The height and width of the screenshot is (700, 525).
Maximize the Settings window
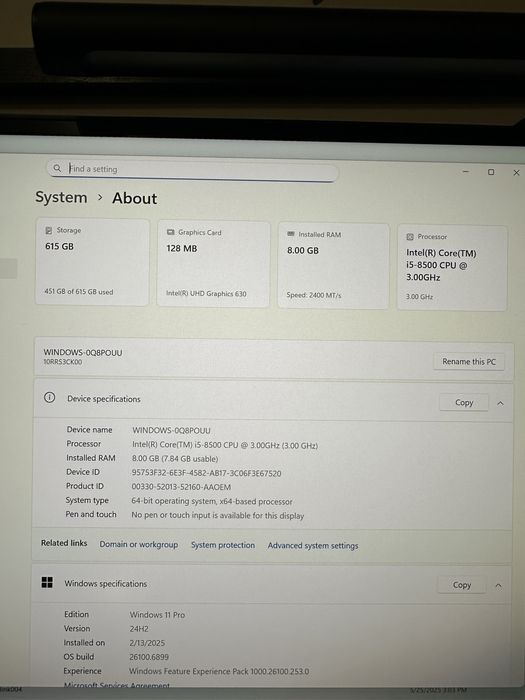(491, 172)
